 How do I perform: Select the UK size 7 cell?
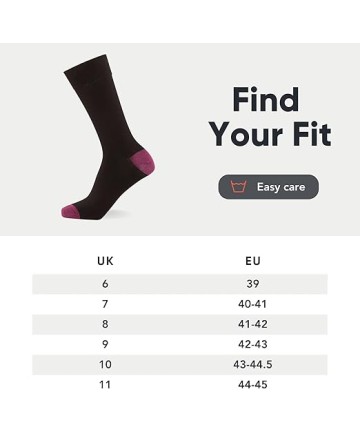[105, 304]
